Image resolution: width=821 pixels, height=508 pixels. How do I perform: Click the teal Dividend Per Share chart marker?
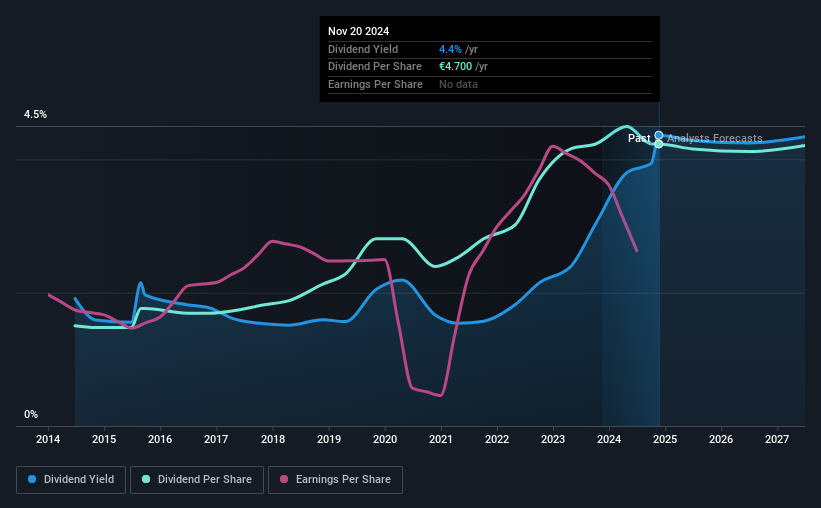(x=659, y=143)
